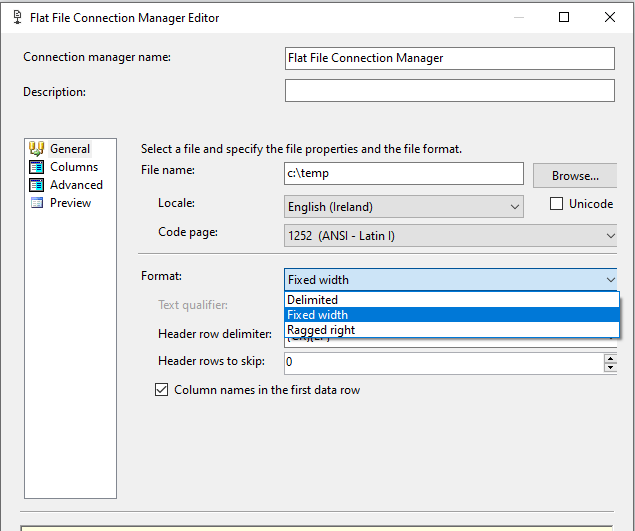Uncheck Column names in first data row

tap(161, 390)
